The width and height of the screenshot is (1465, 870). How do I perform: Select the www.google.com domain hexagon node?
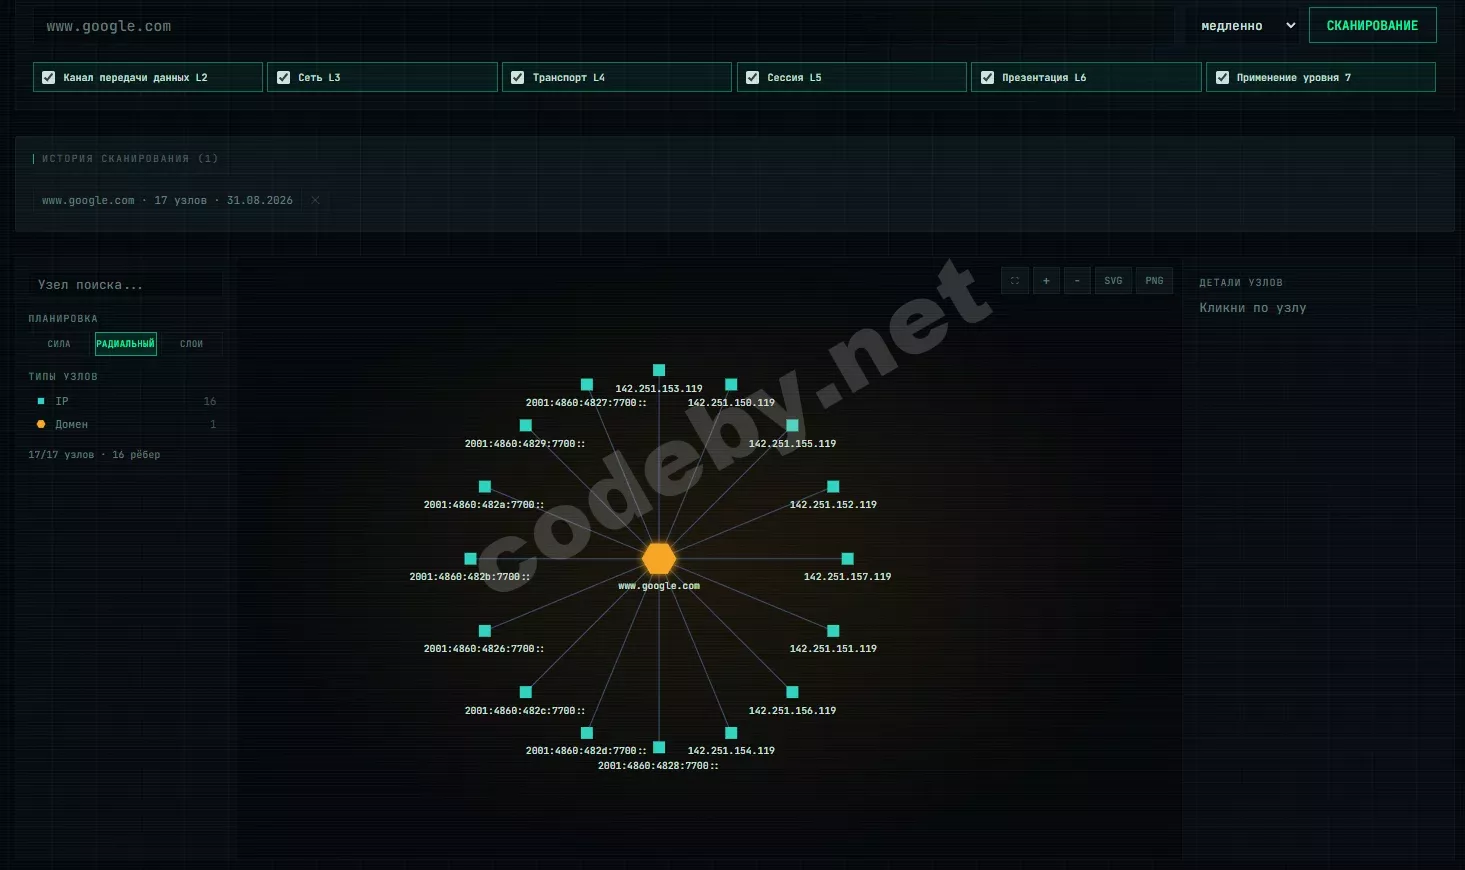659,559
